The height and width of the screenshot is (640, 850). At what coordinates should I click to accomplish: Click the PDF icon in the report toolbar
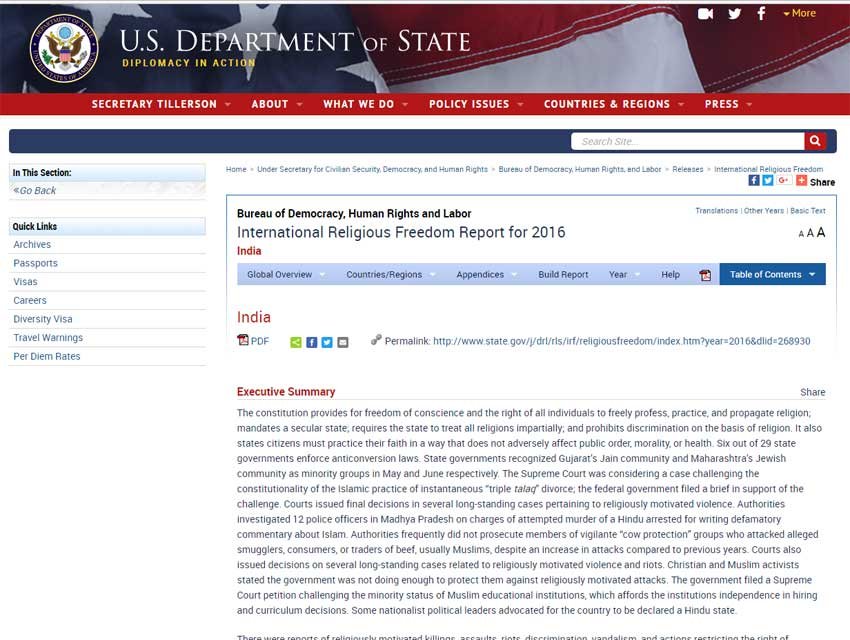pos(705,275)
